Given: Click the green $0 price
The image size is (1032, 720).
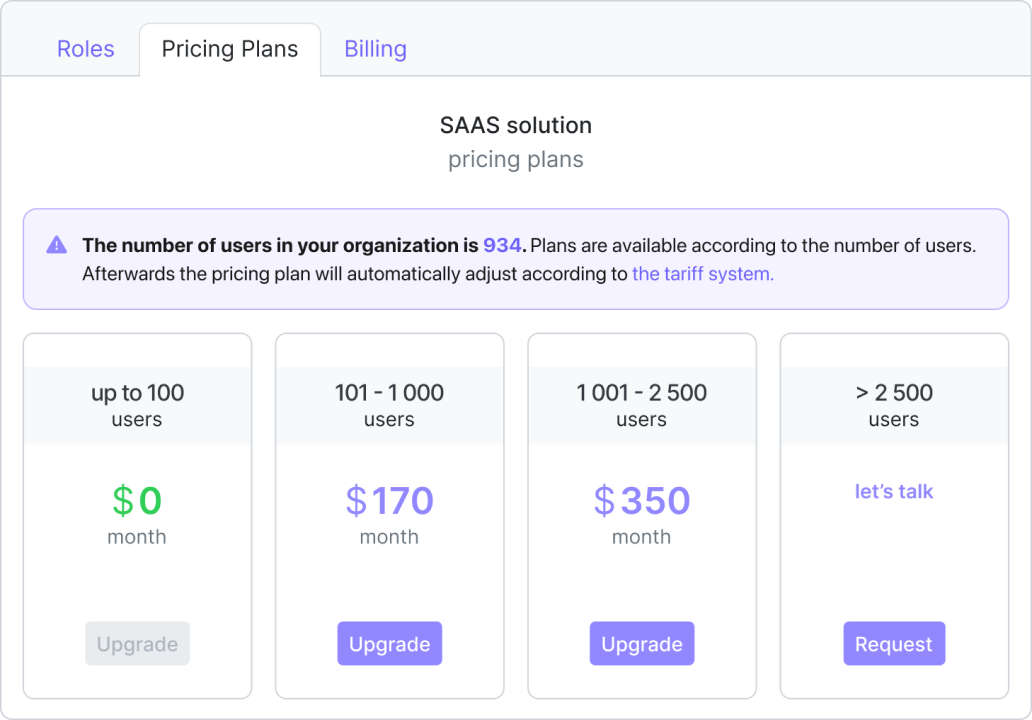Looking at the screenshot, I should pos(137,501).
